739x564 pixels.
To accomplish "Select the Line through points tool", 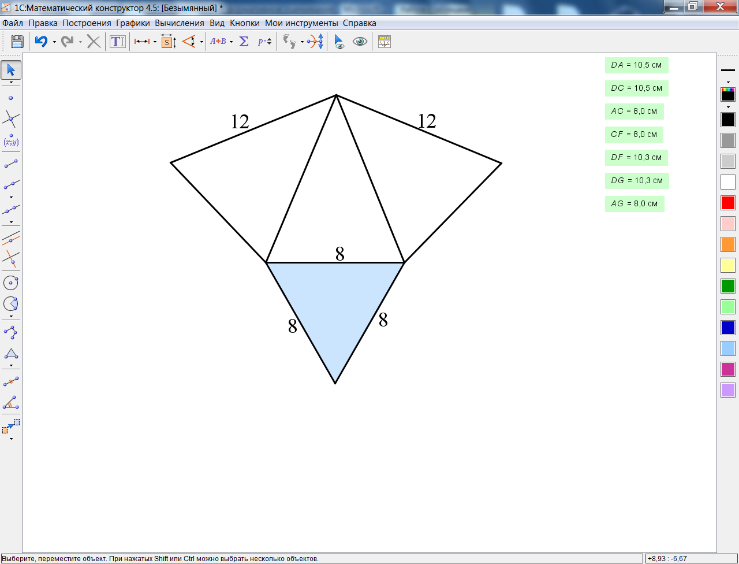I will click(x=11, y=209).
